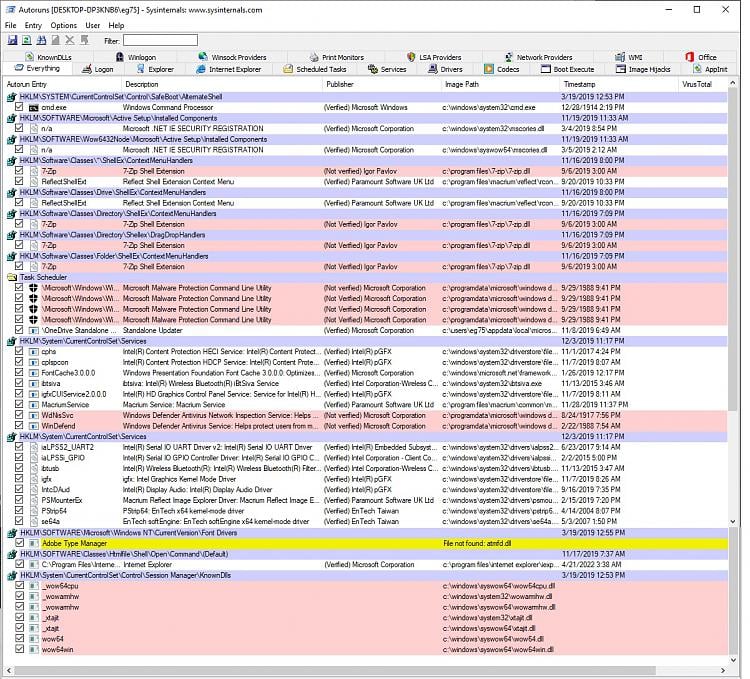Click the Delete X toolbar icon

click(70, 41)
